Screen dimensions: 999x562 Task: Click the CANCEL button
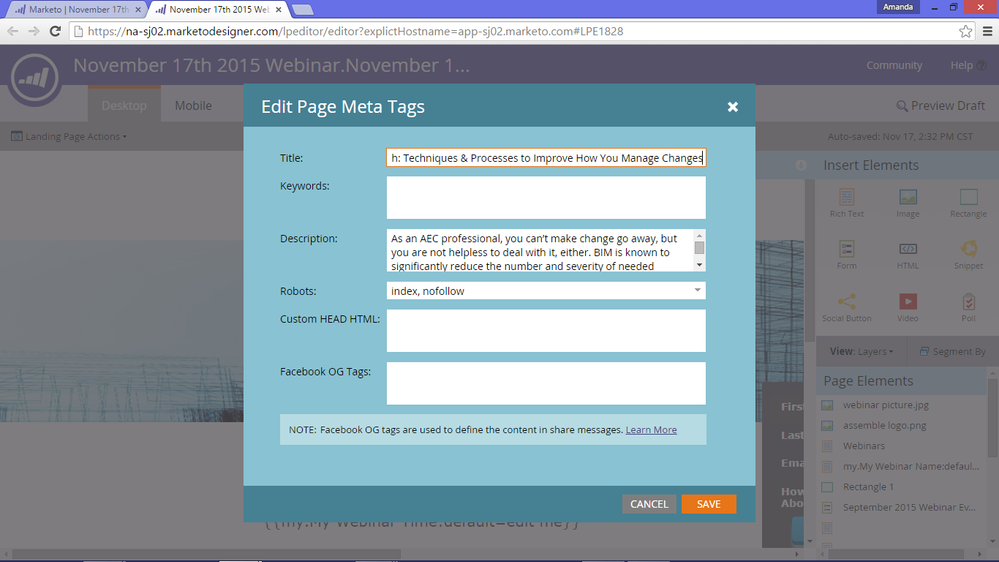point(649,504)
